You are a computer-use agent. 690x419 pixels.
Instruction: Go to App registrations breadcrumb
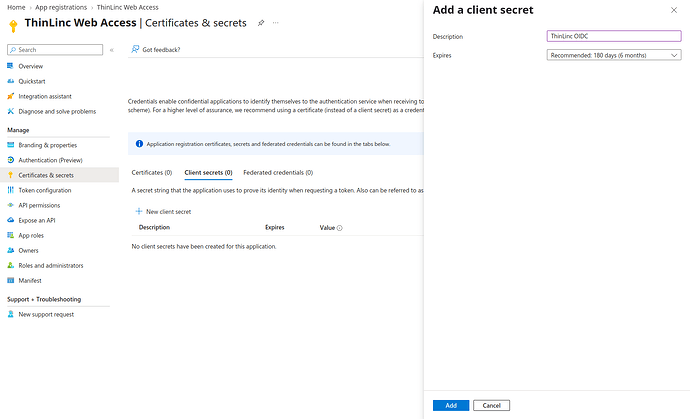click(61, 7)
